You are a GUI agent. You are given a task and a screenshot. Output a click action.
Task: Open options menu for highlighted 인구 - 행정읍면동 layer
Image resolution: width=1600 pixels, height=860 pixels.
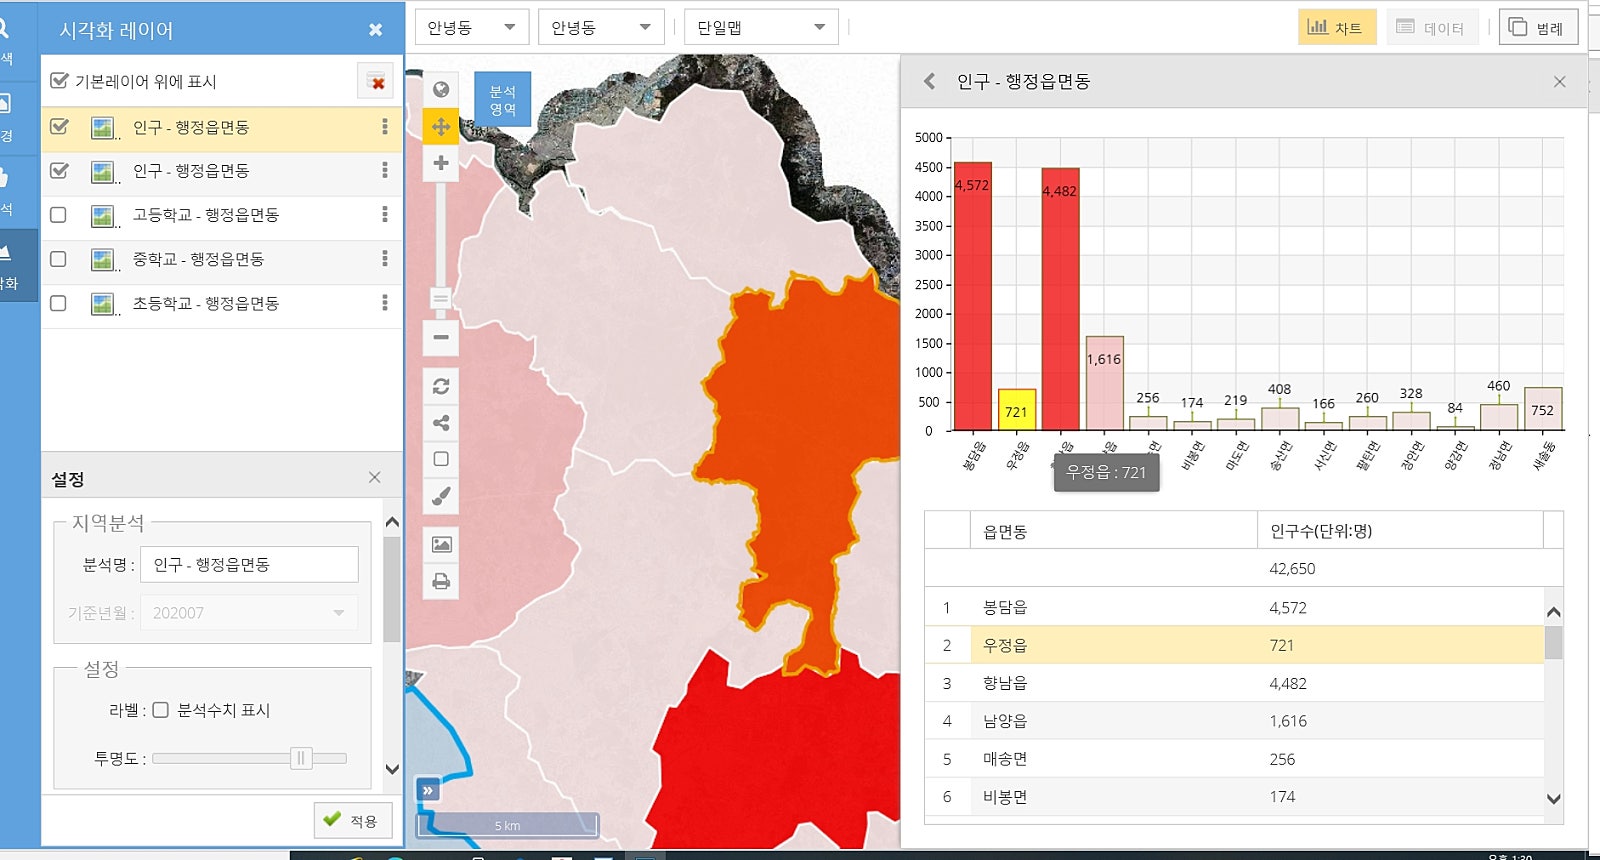[385, 127]
